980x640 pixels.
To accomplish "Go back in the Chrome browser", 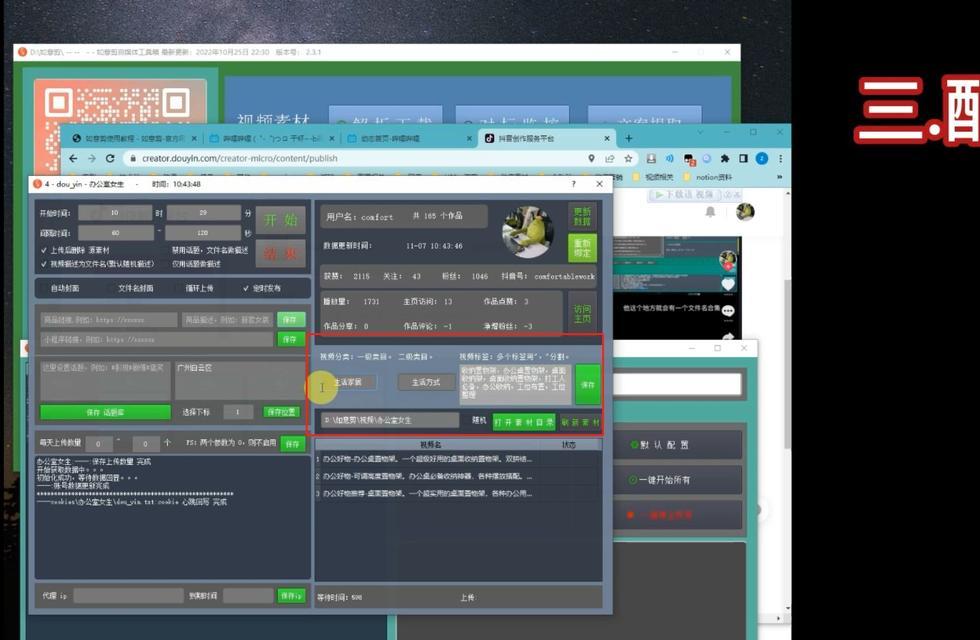I will 73,159.
